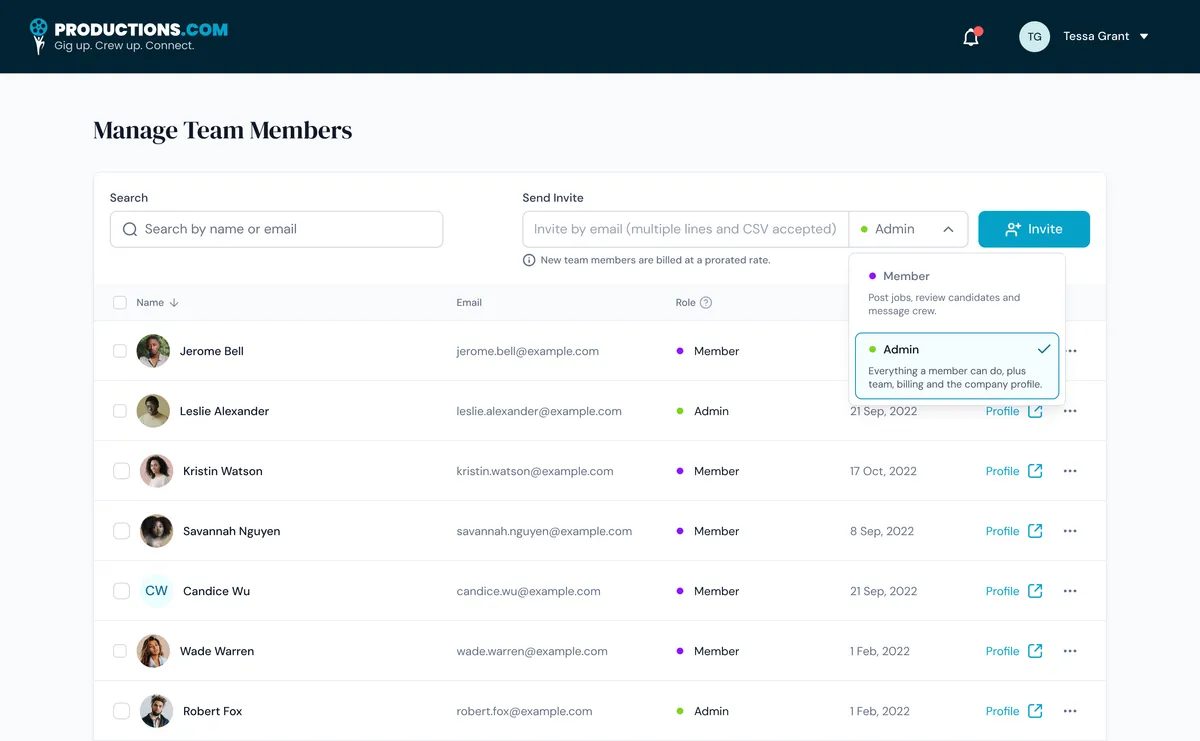Click Candice Wu's CW initials avatar
This screenshot has height=741, width=1200.
(156, 591)
